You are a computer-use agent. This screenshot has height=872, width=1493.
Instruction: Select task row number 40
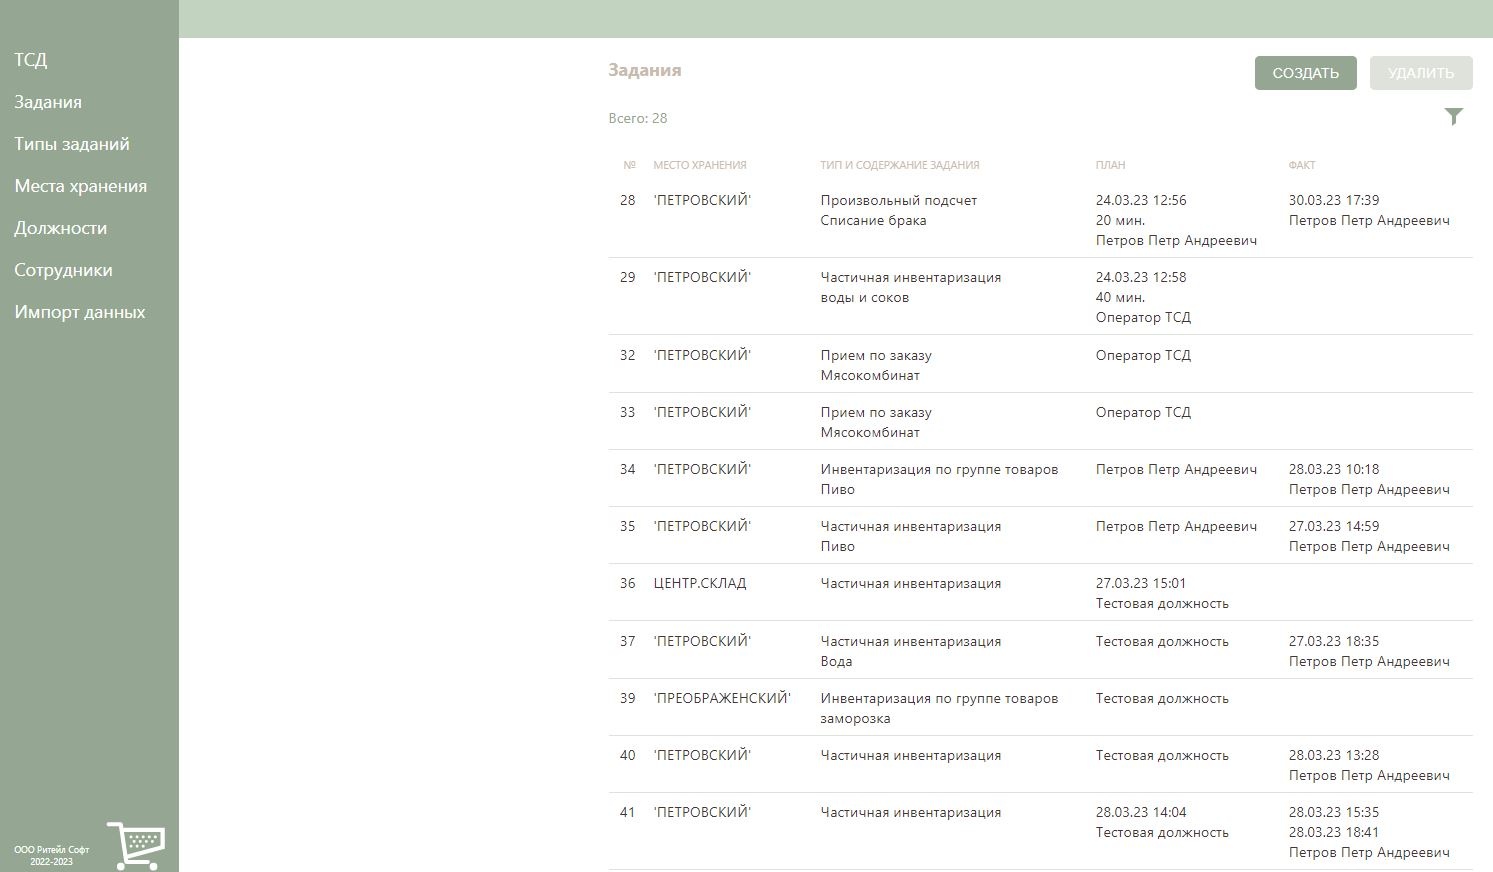coord(1040,764)
